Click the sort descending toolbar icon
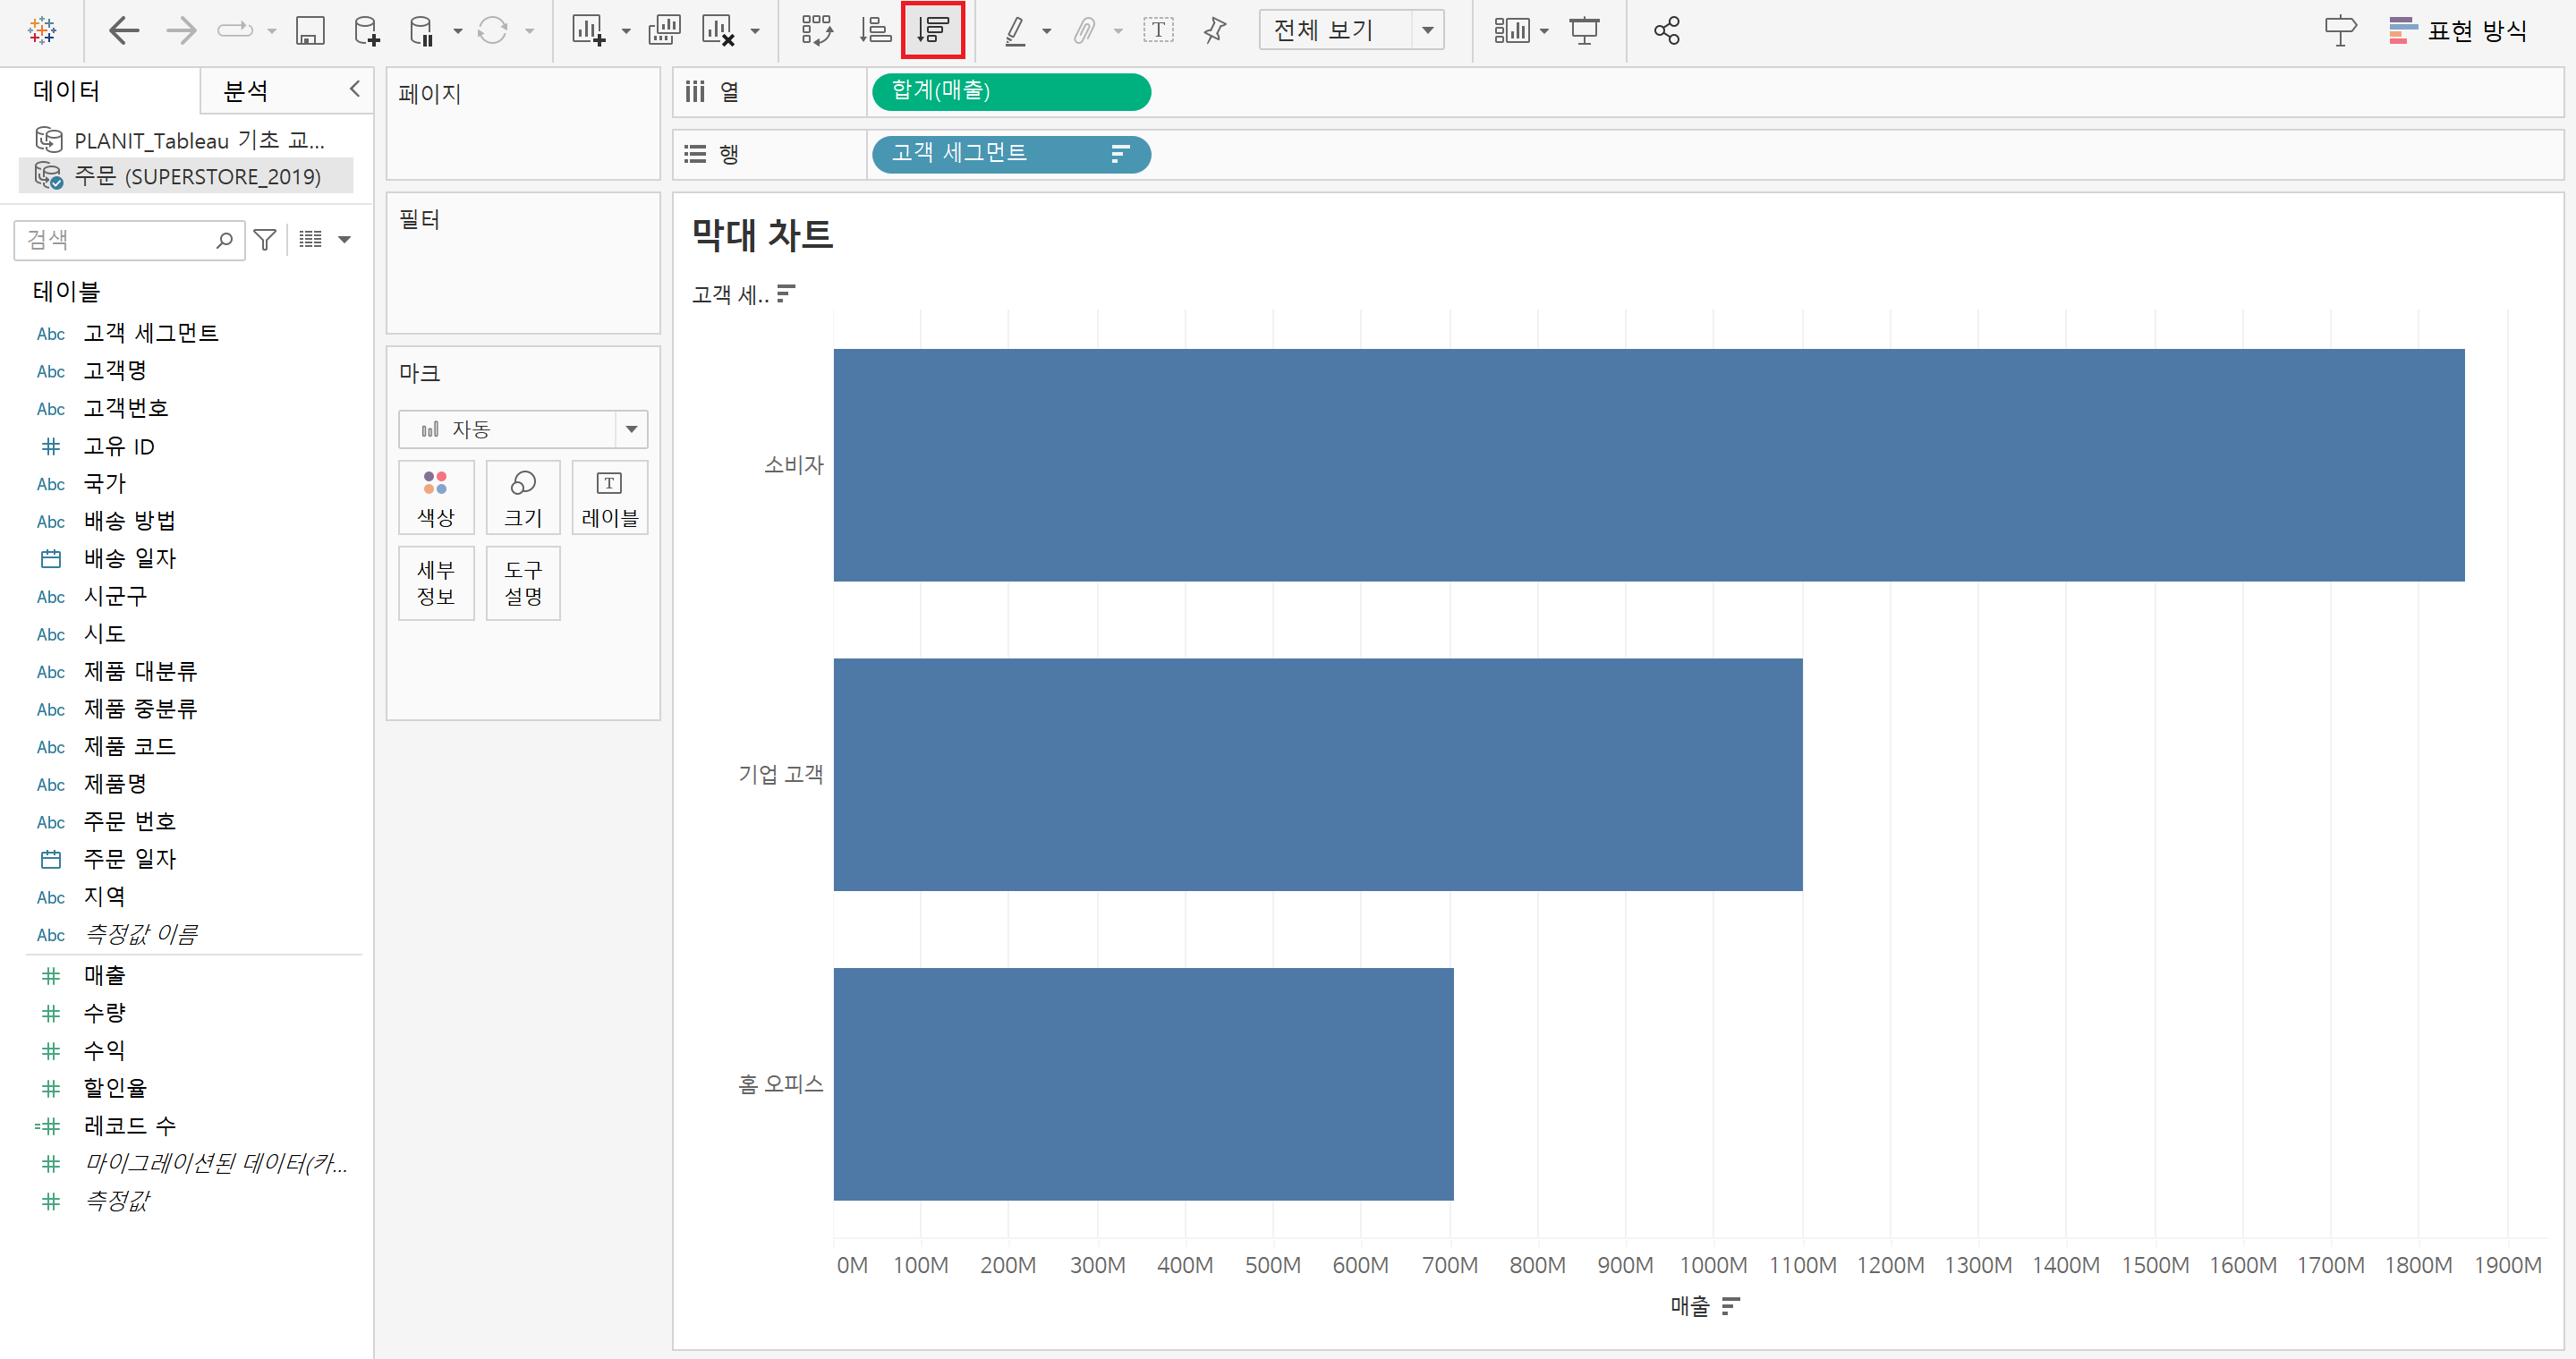 pyautogui.click(x=932, y=30)
